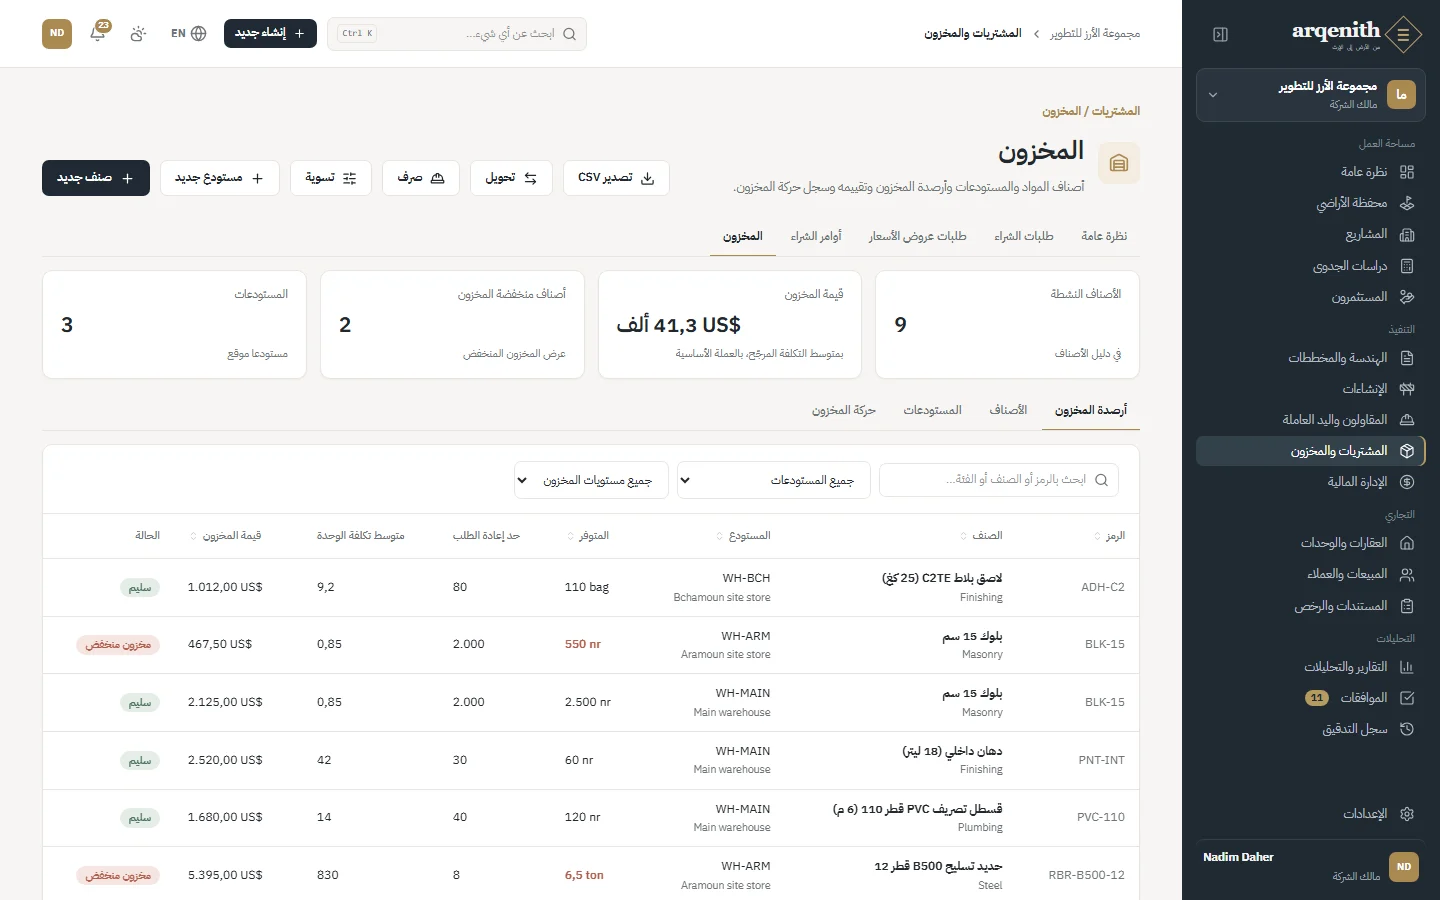Image resolution: width=1440 pixels, height=900 pixels.
Task: Open التقارير والتحليلات sidebar item
Action: [1311, 667]
